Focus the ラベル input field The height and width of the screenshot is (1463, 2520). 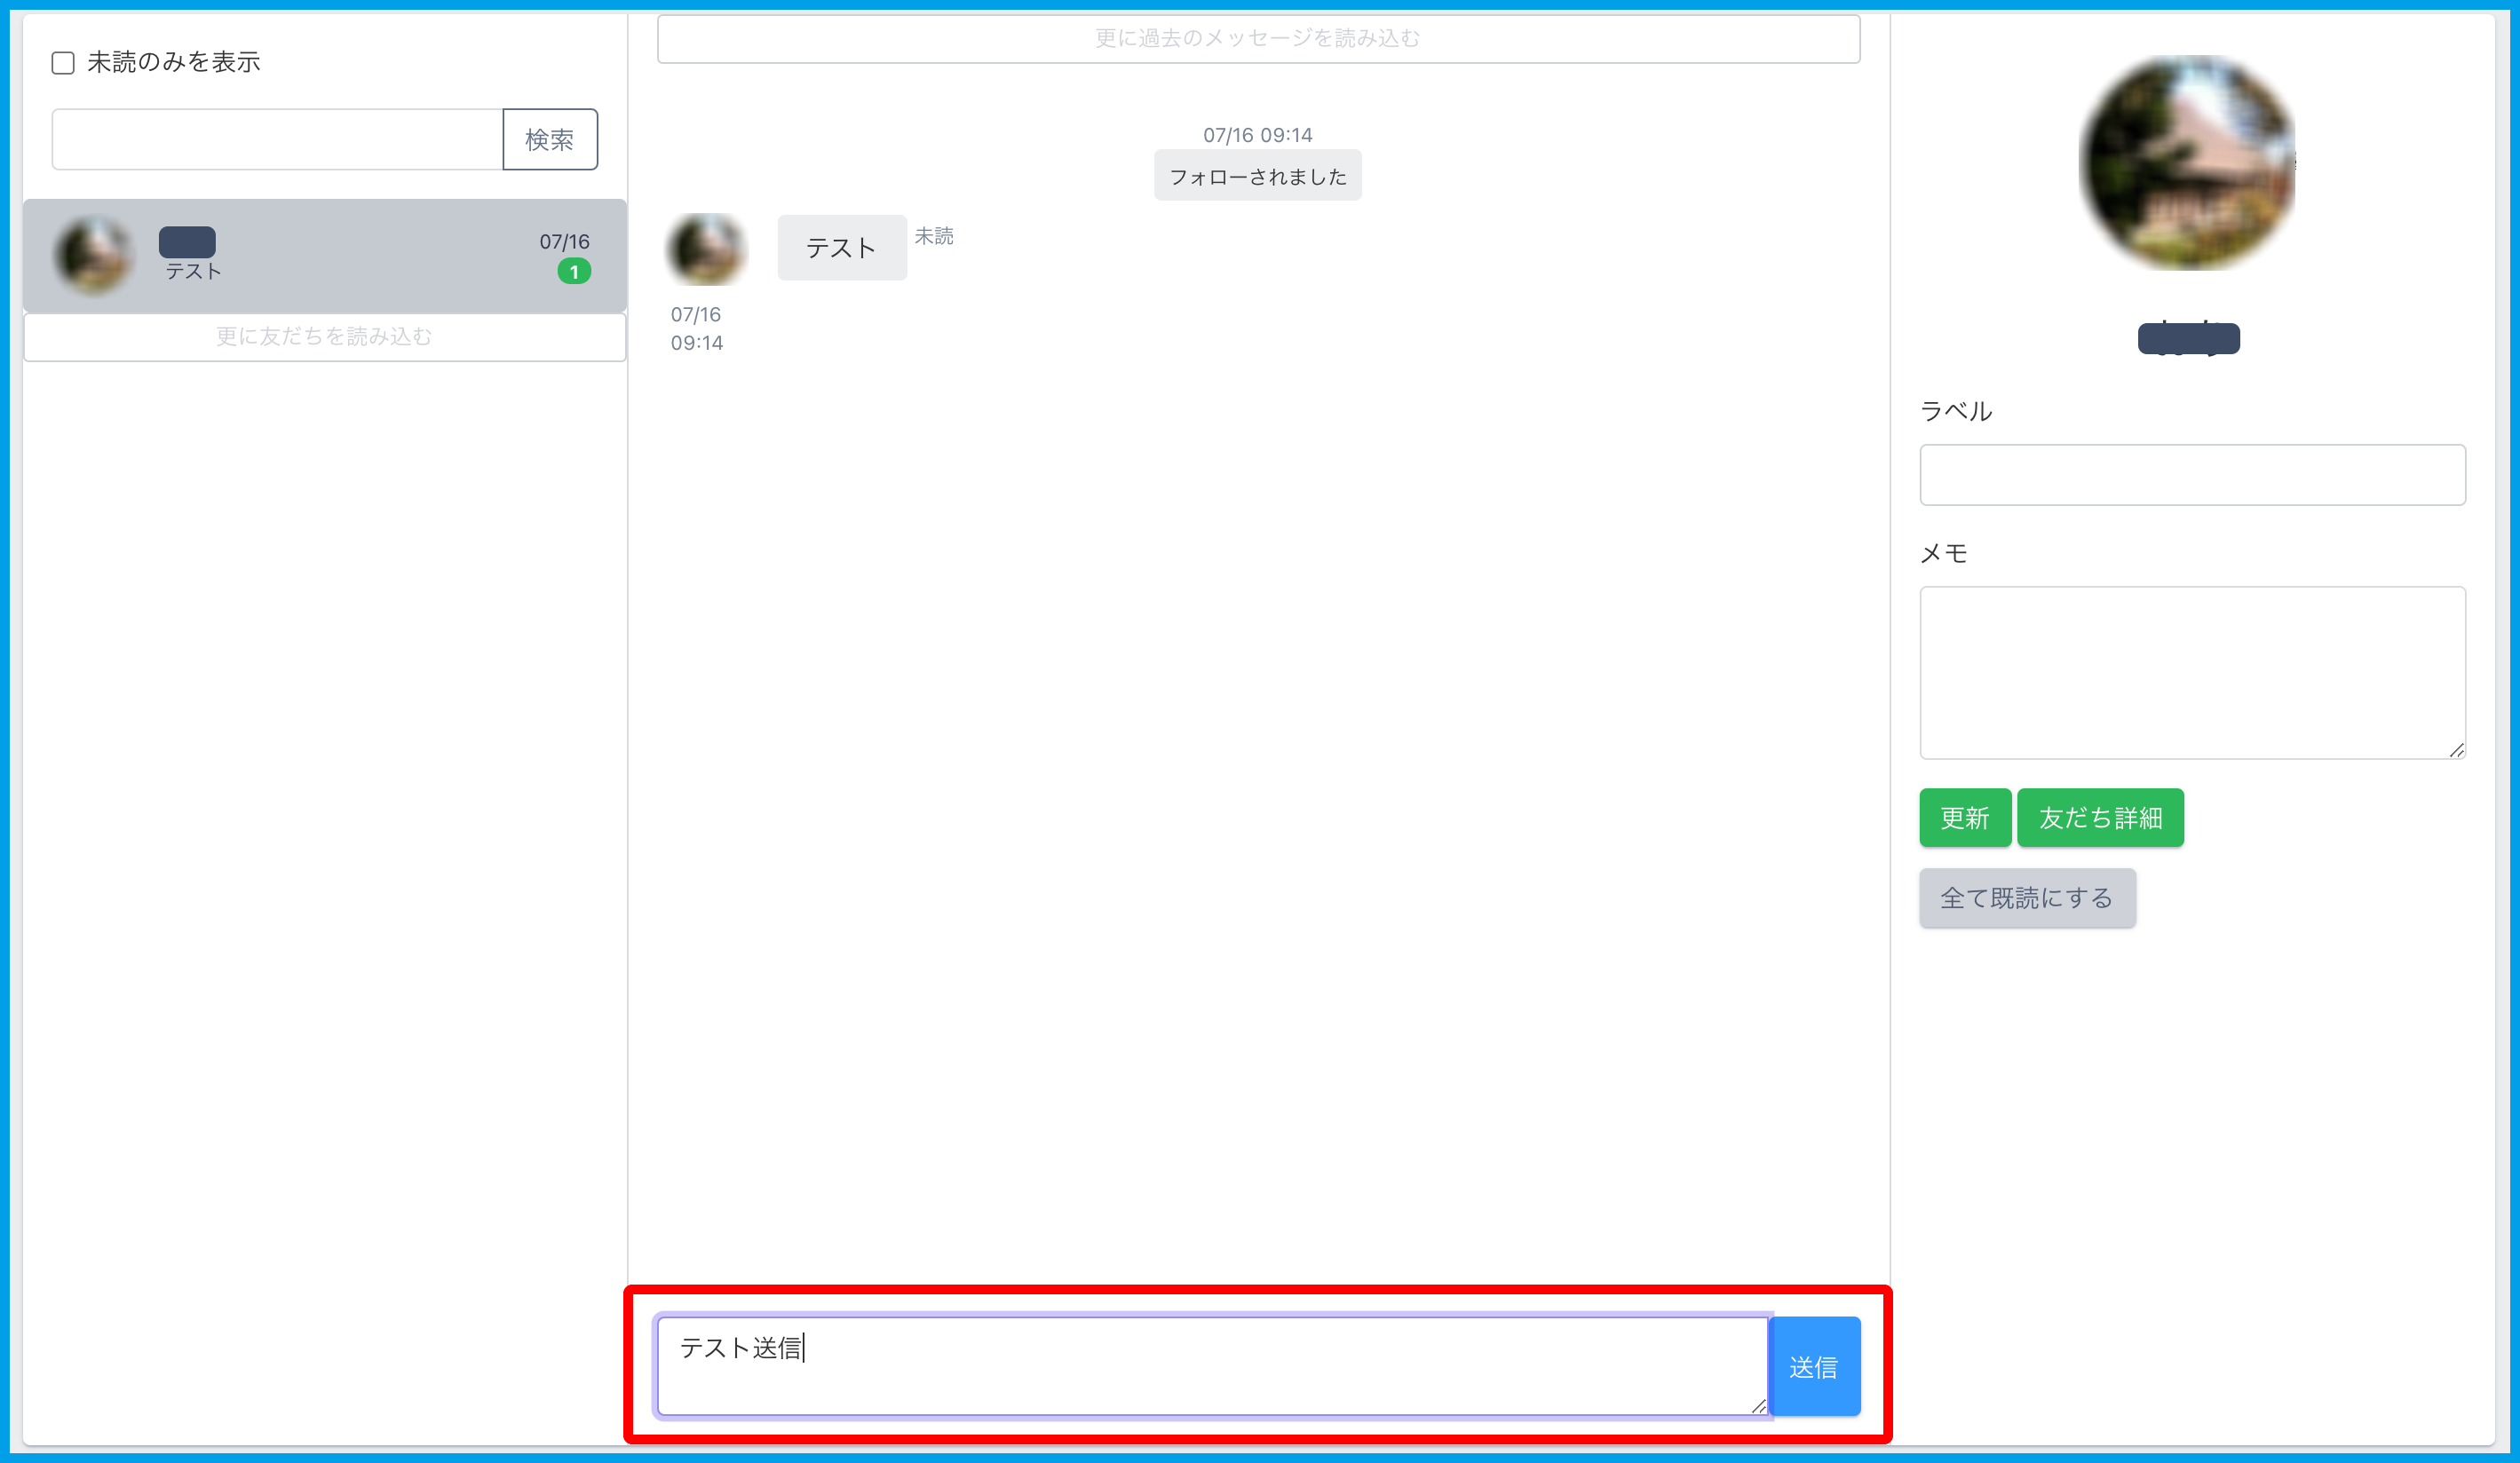2192,475
